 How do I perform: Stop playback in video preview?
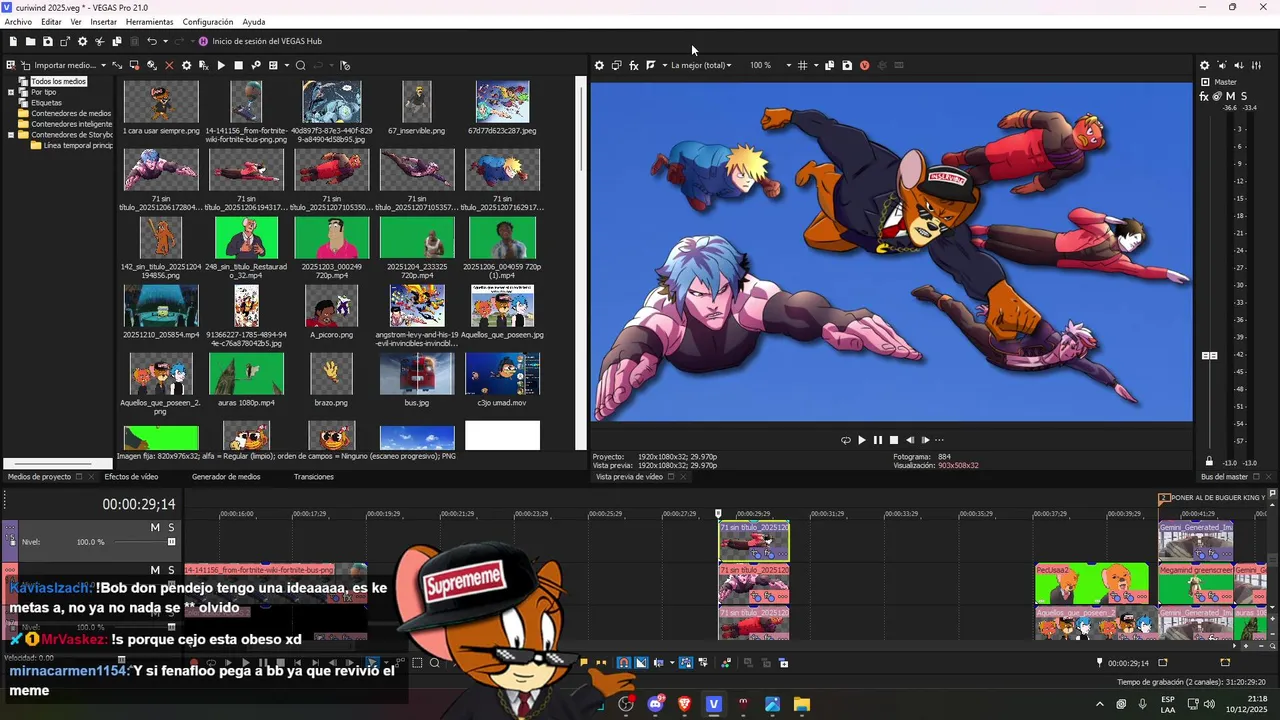(894, 440)
